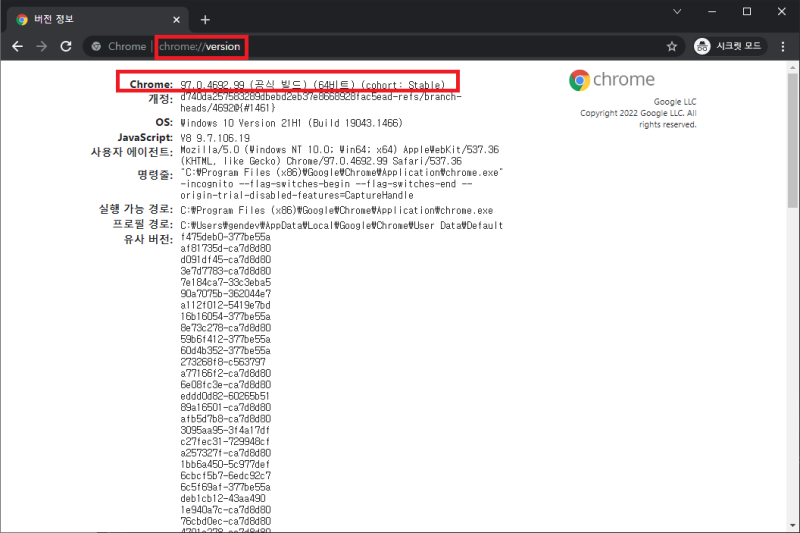Click the Chrome site info chip

[x=119, y=46]
